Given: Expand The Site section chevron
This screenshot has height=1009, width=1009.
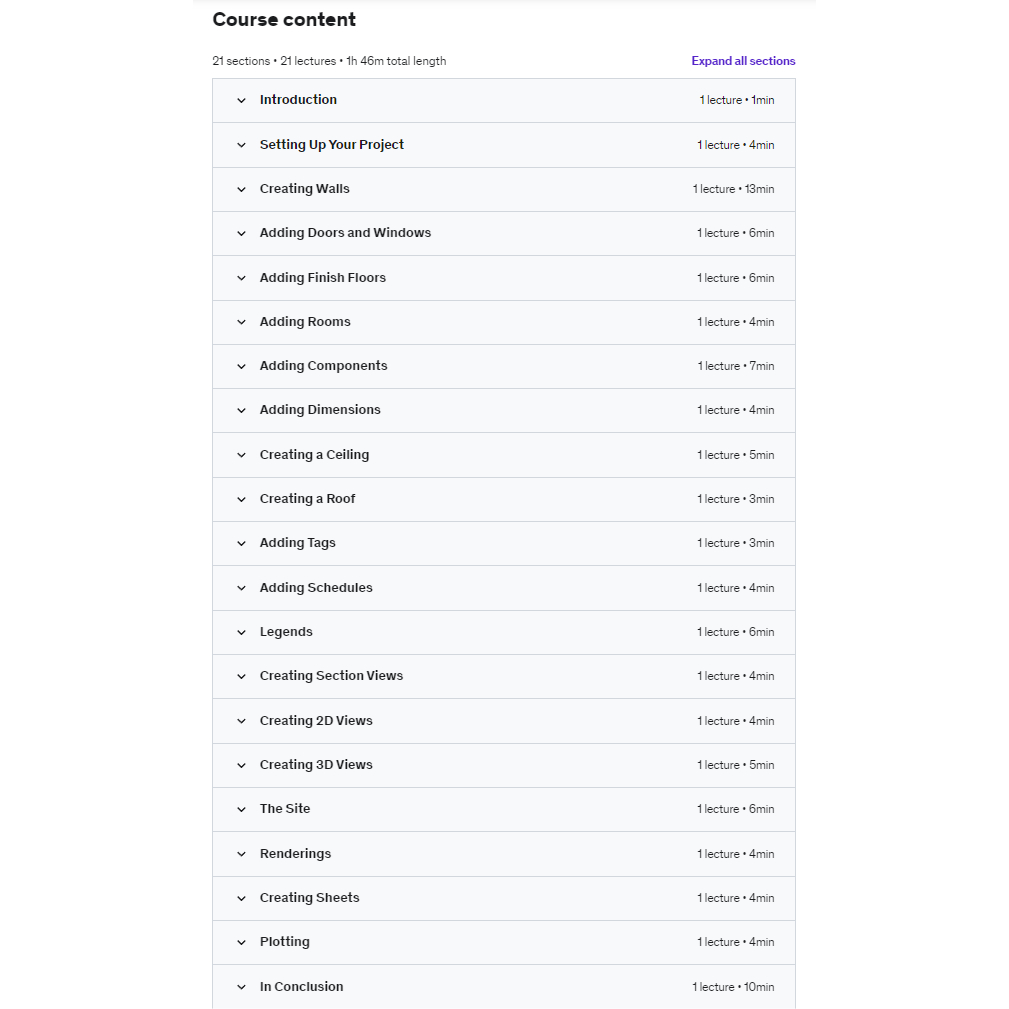Looking at the screenshot, I should point(241,809).
